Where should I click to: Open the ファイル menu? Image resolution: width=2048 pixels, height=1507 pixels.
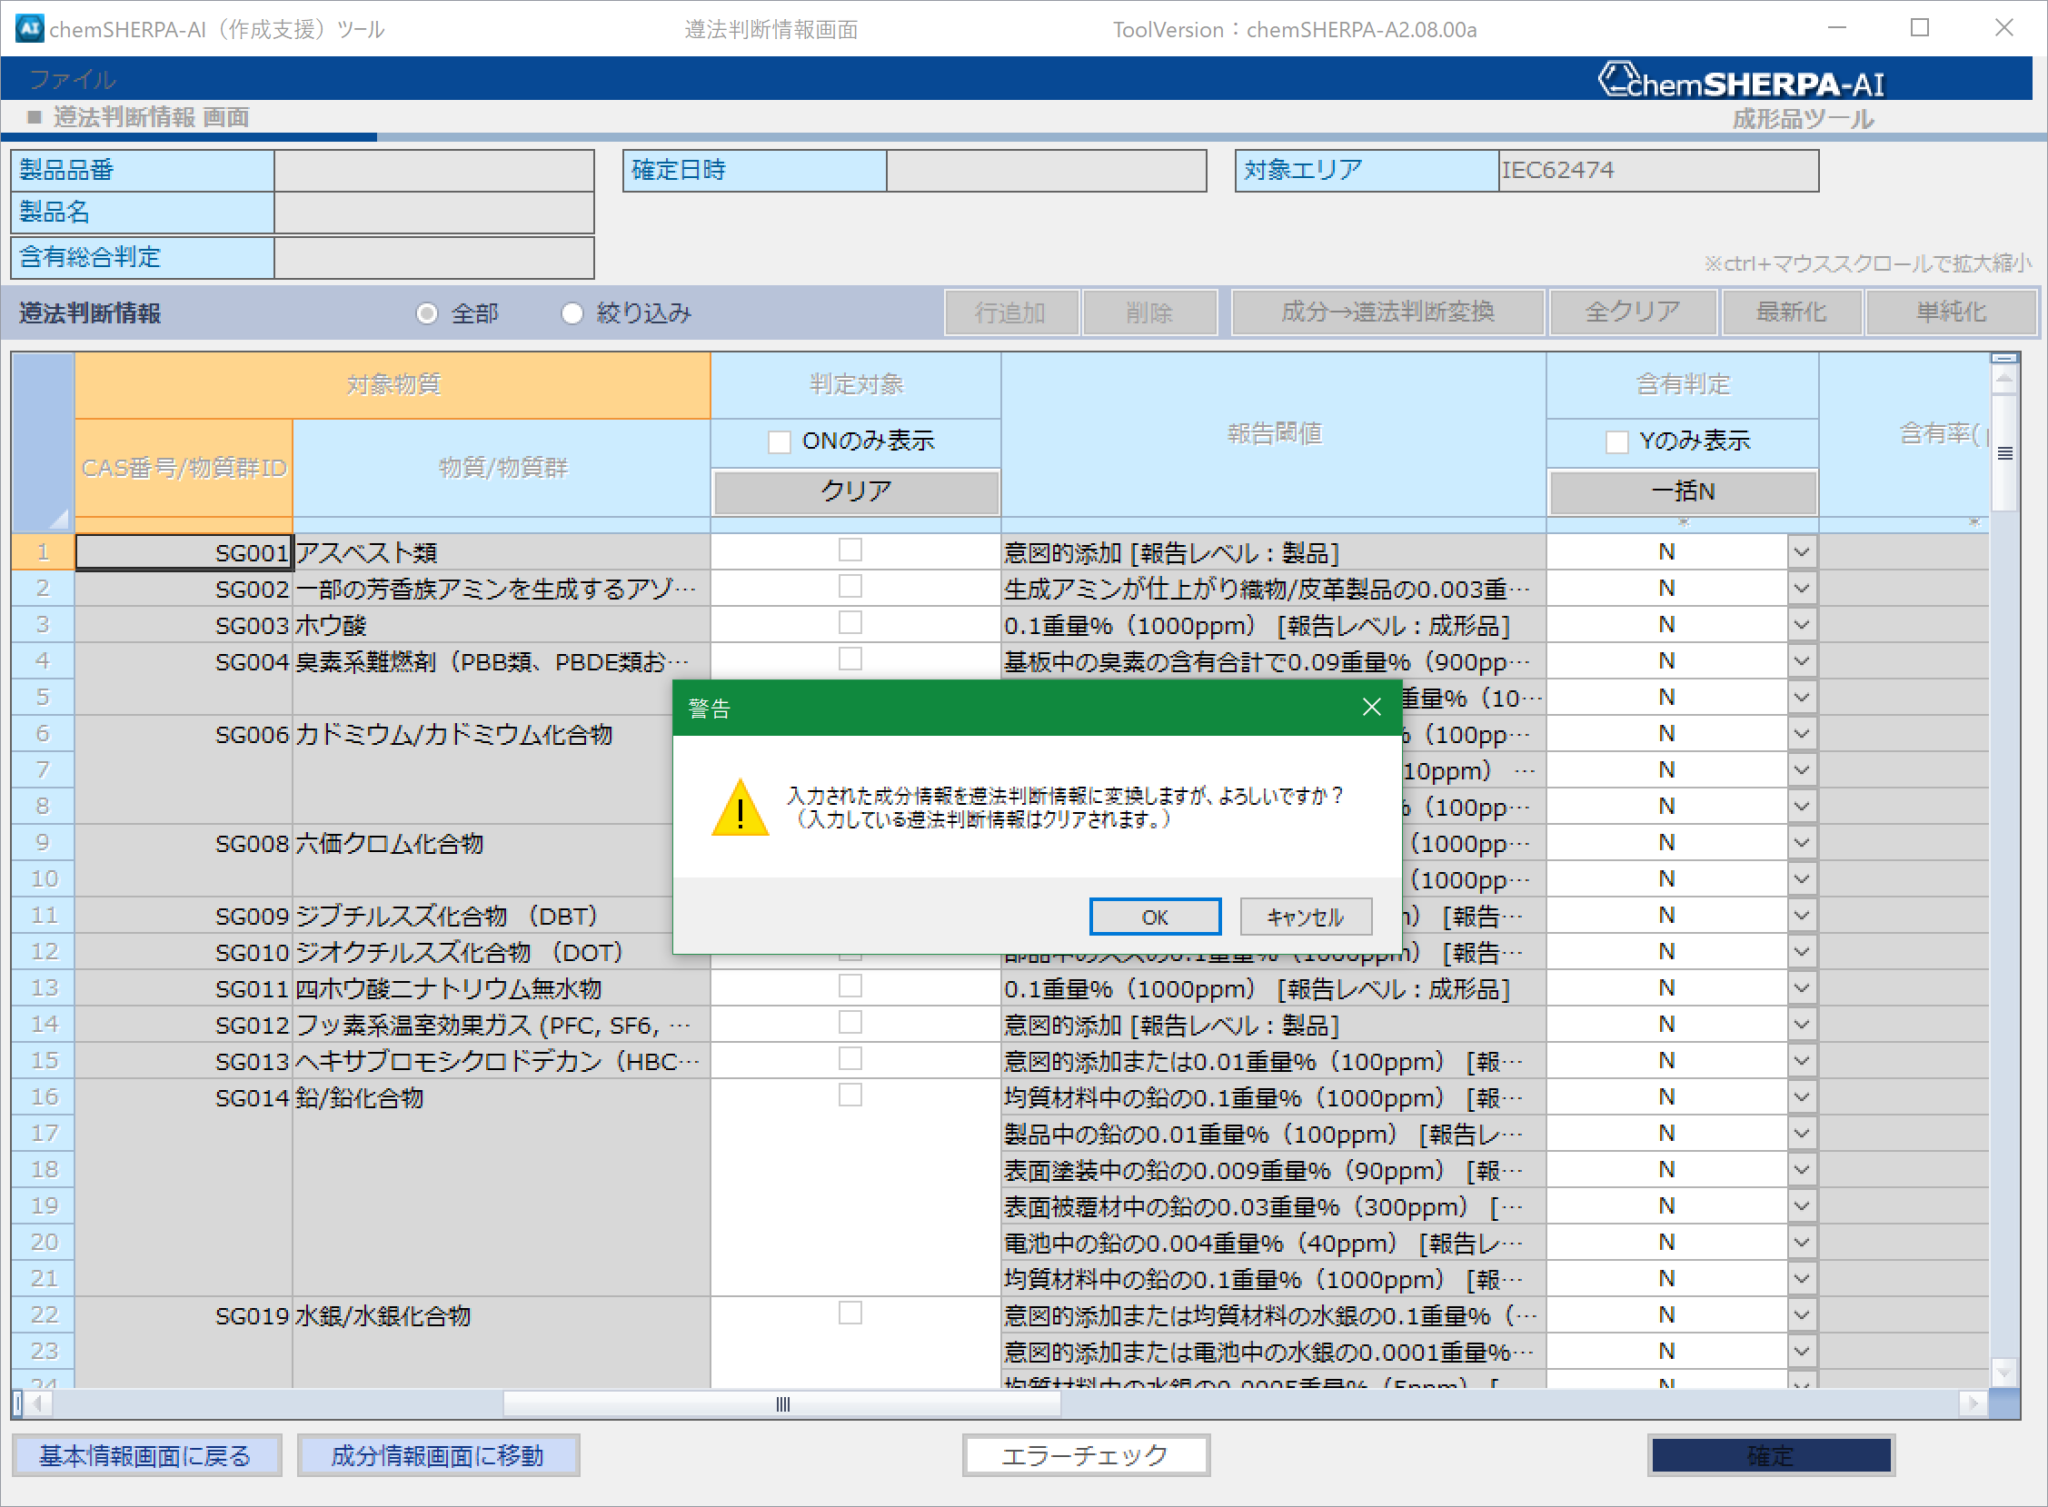tap(72, 79)
